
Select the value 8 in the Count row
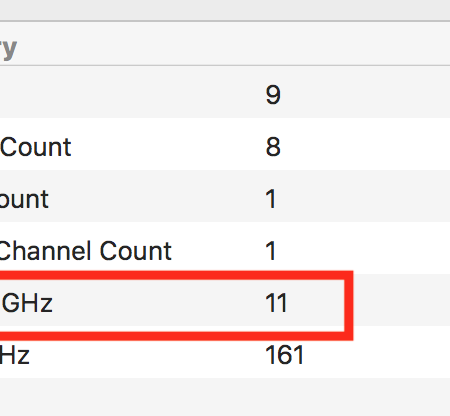[x=273, y=147]
